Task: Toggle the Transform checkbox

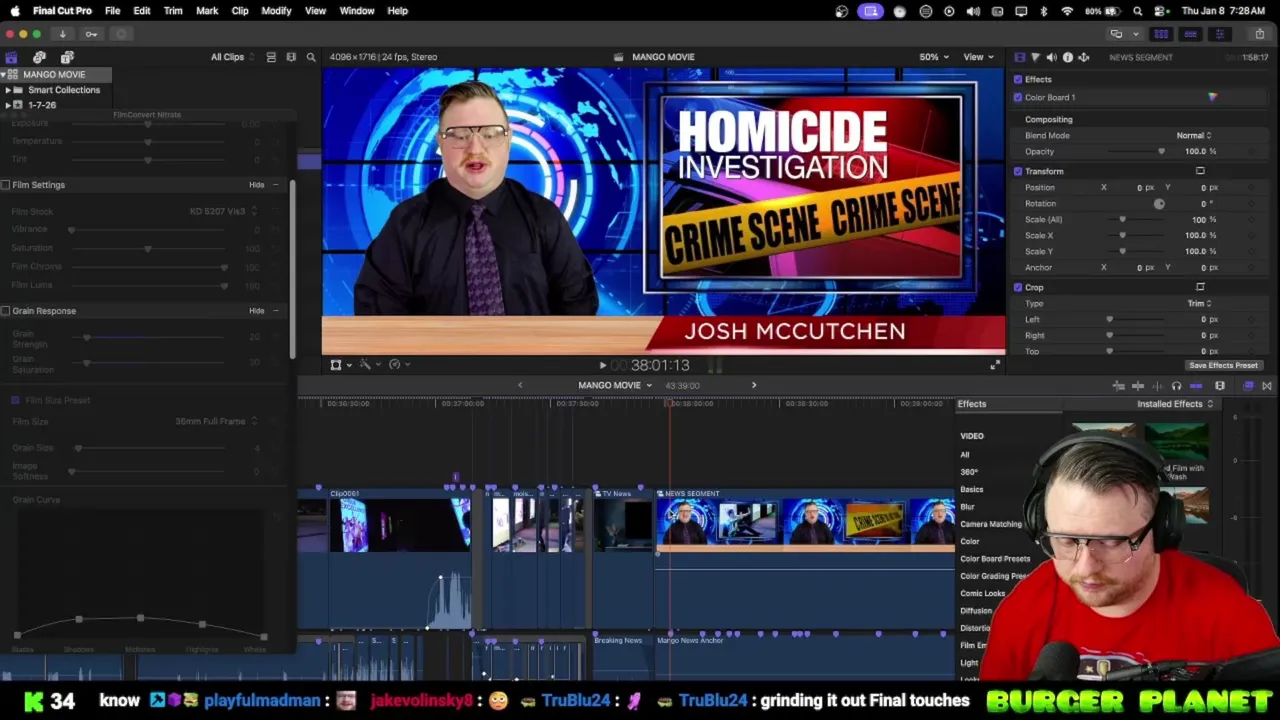Action: click(x=1018, y=171)
